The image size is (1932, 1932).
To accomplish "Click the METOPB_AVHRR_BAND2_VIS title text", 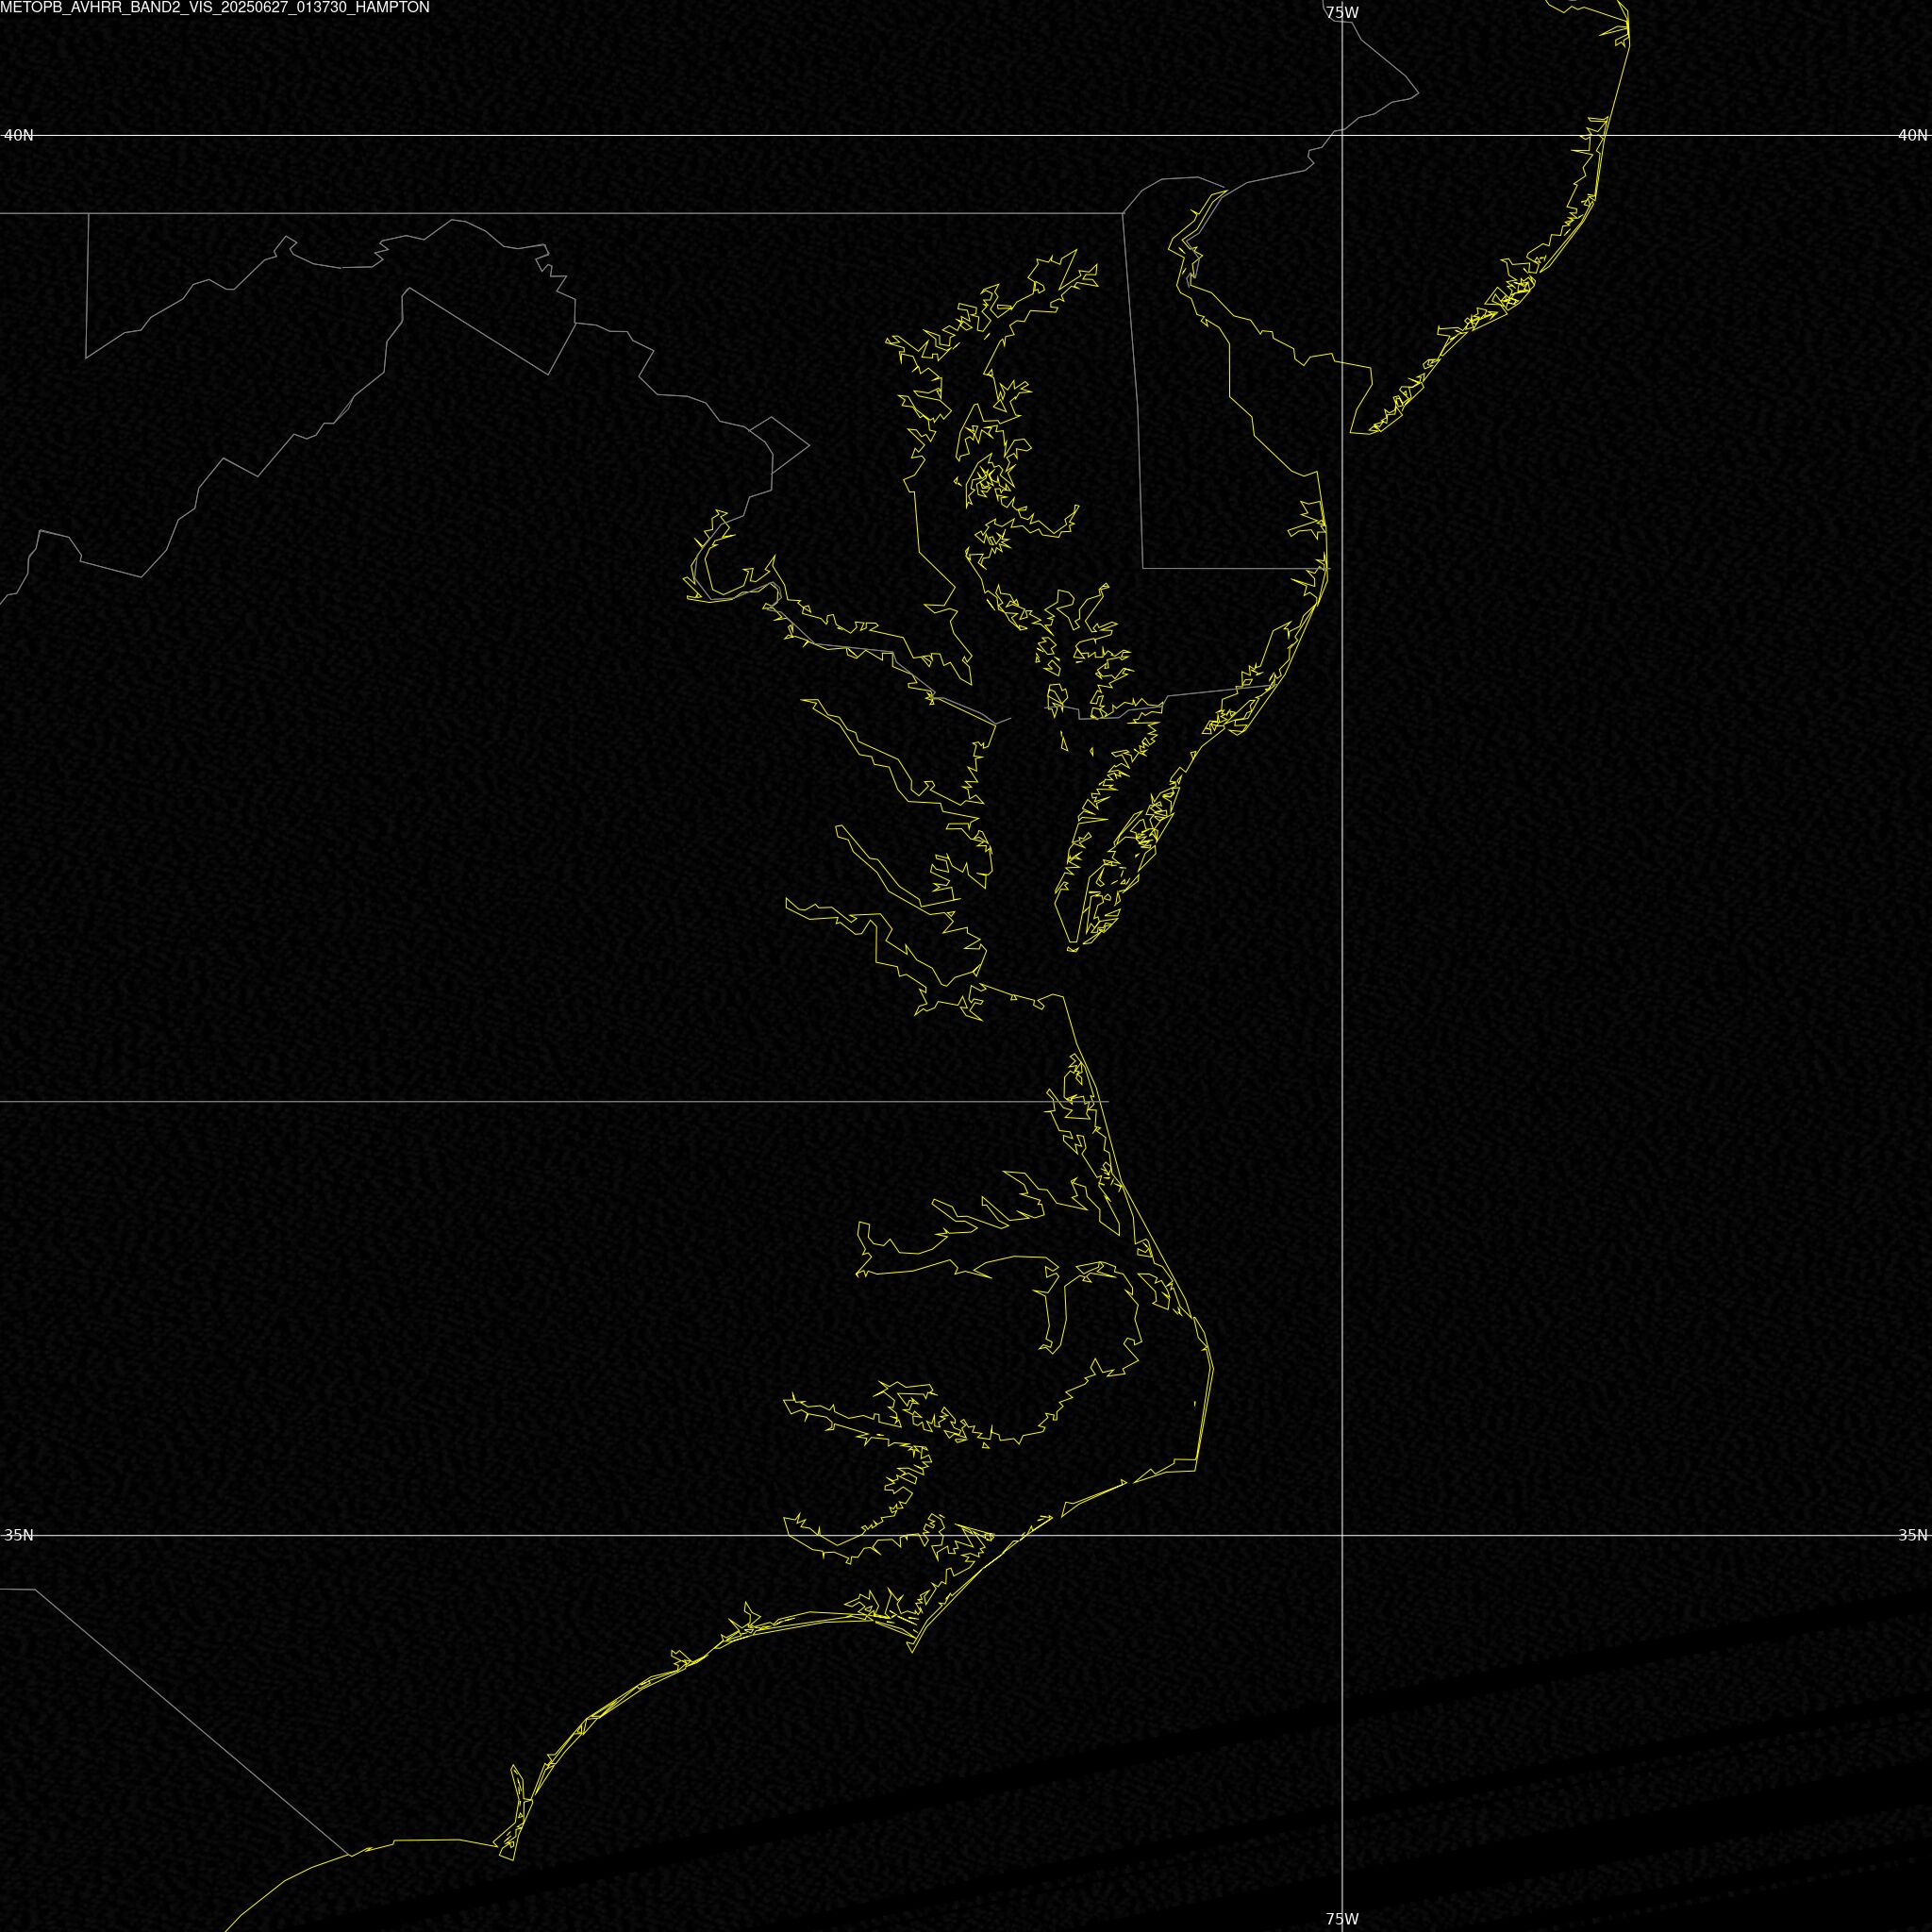I will point(215,7).
